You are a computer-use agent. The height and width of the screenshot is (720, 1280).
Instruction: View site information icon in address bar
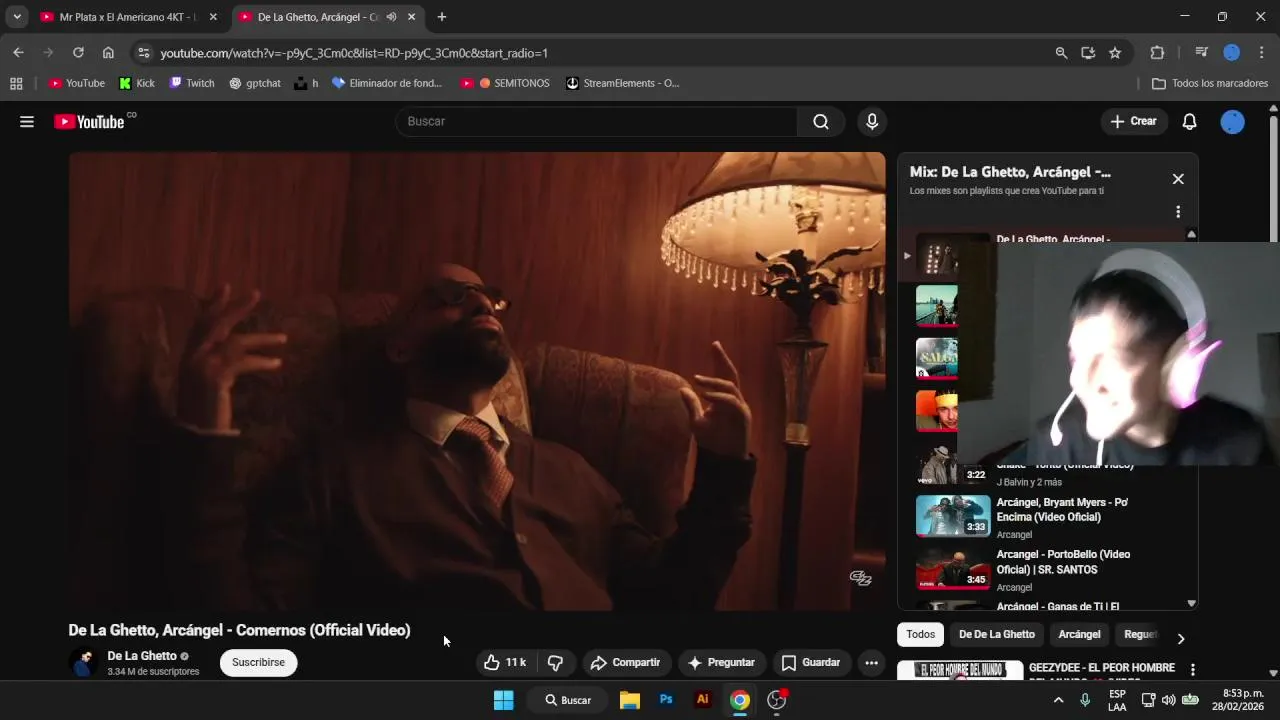click(x=143, y=53)
